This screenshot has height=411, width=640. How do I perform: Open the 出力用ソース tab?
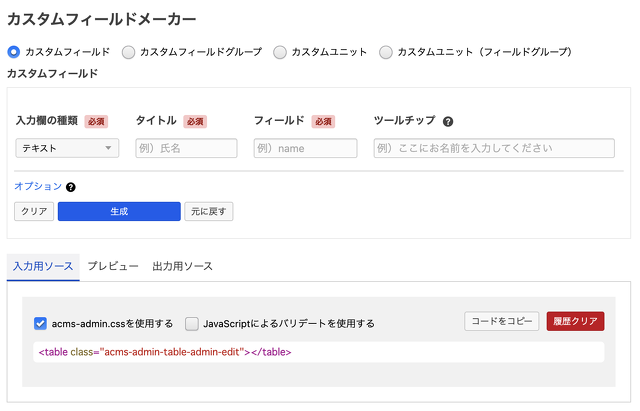[x=182, y=266]
